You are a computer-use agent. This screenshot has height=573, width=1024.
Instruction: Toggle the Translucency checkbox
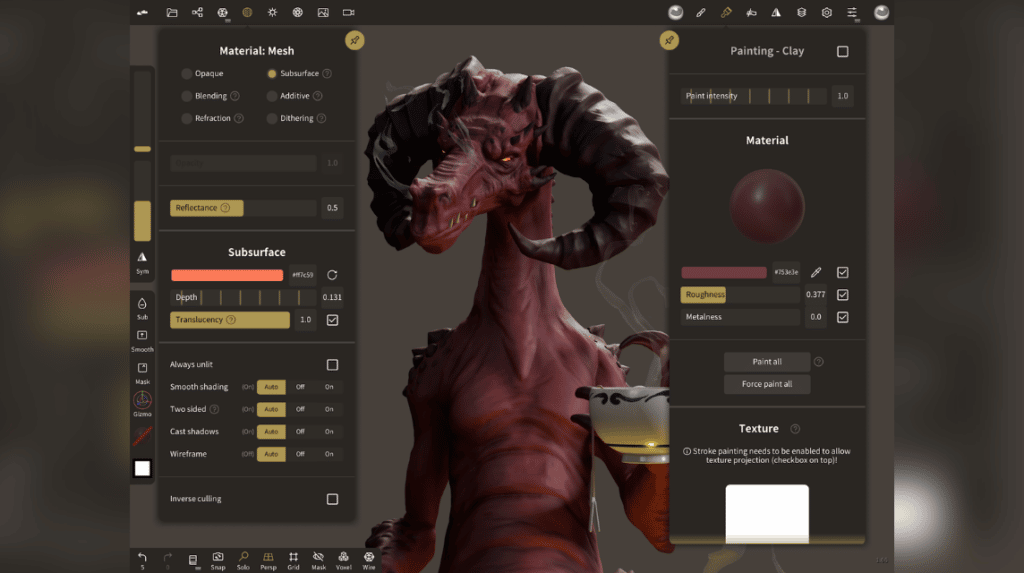coord(332,320)
